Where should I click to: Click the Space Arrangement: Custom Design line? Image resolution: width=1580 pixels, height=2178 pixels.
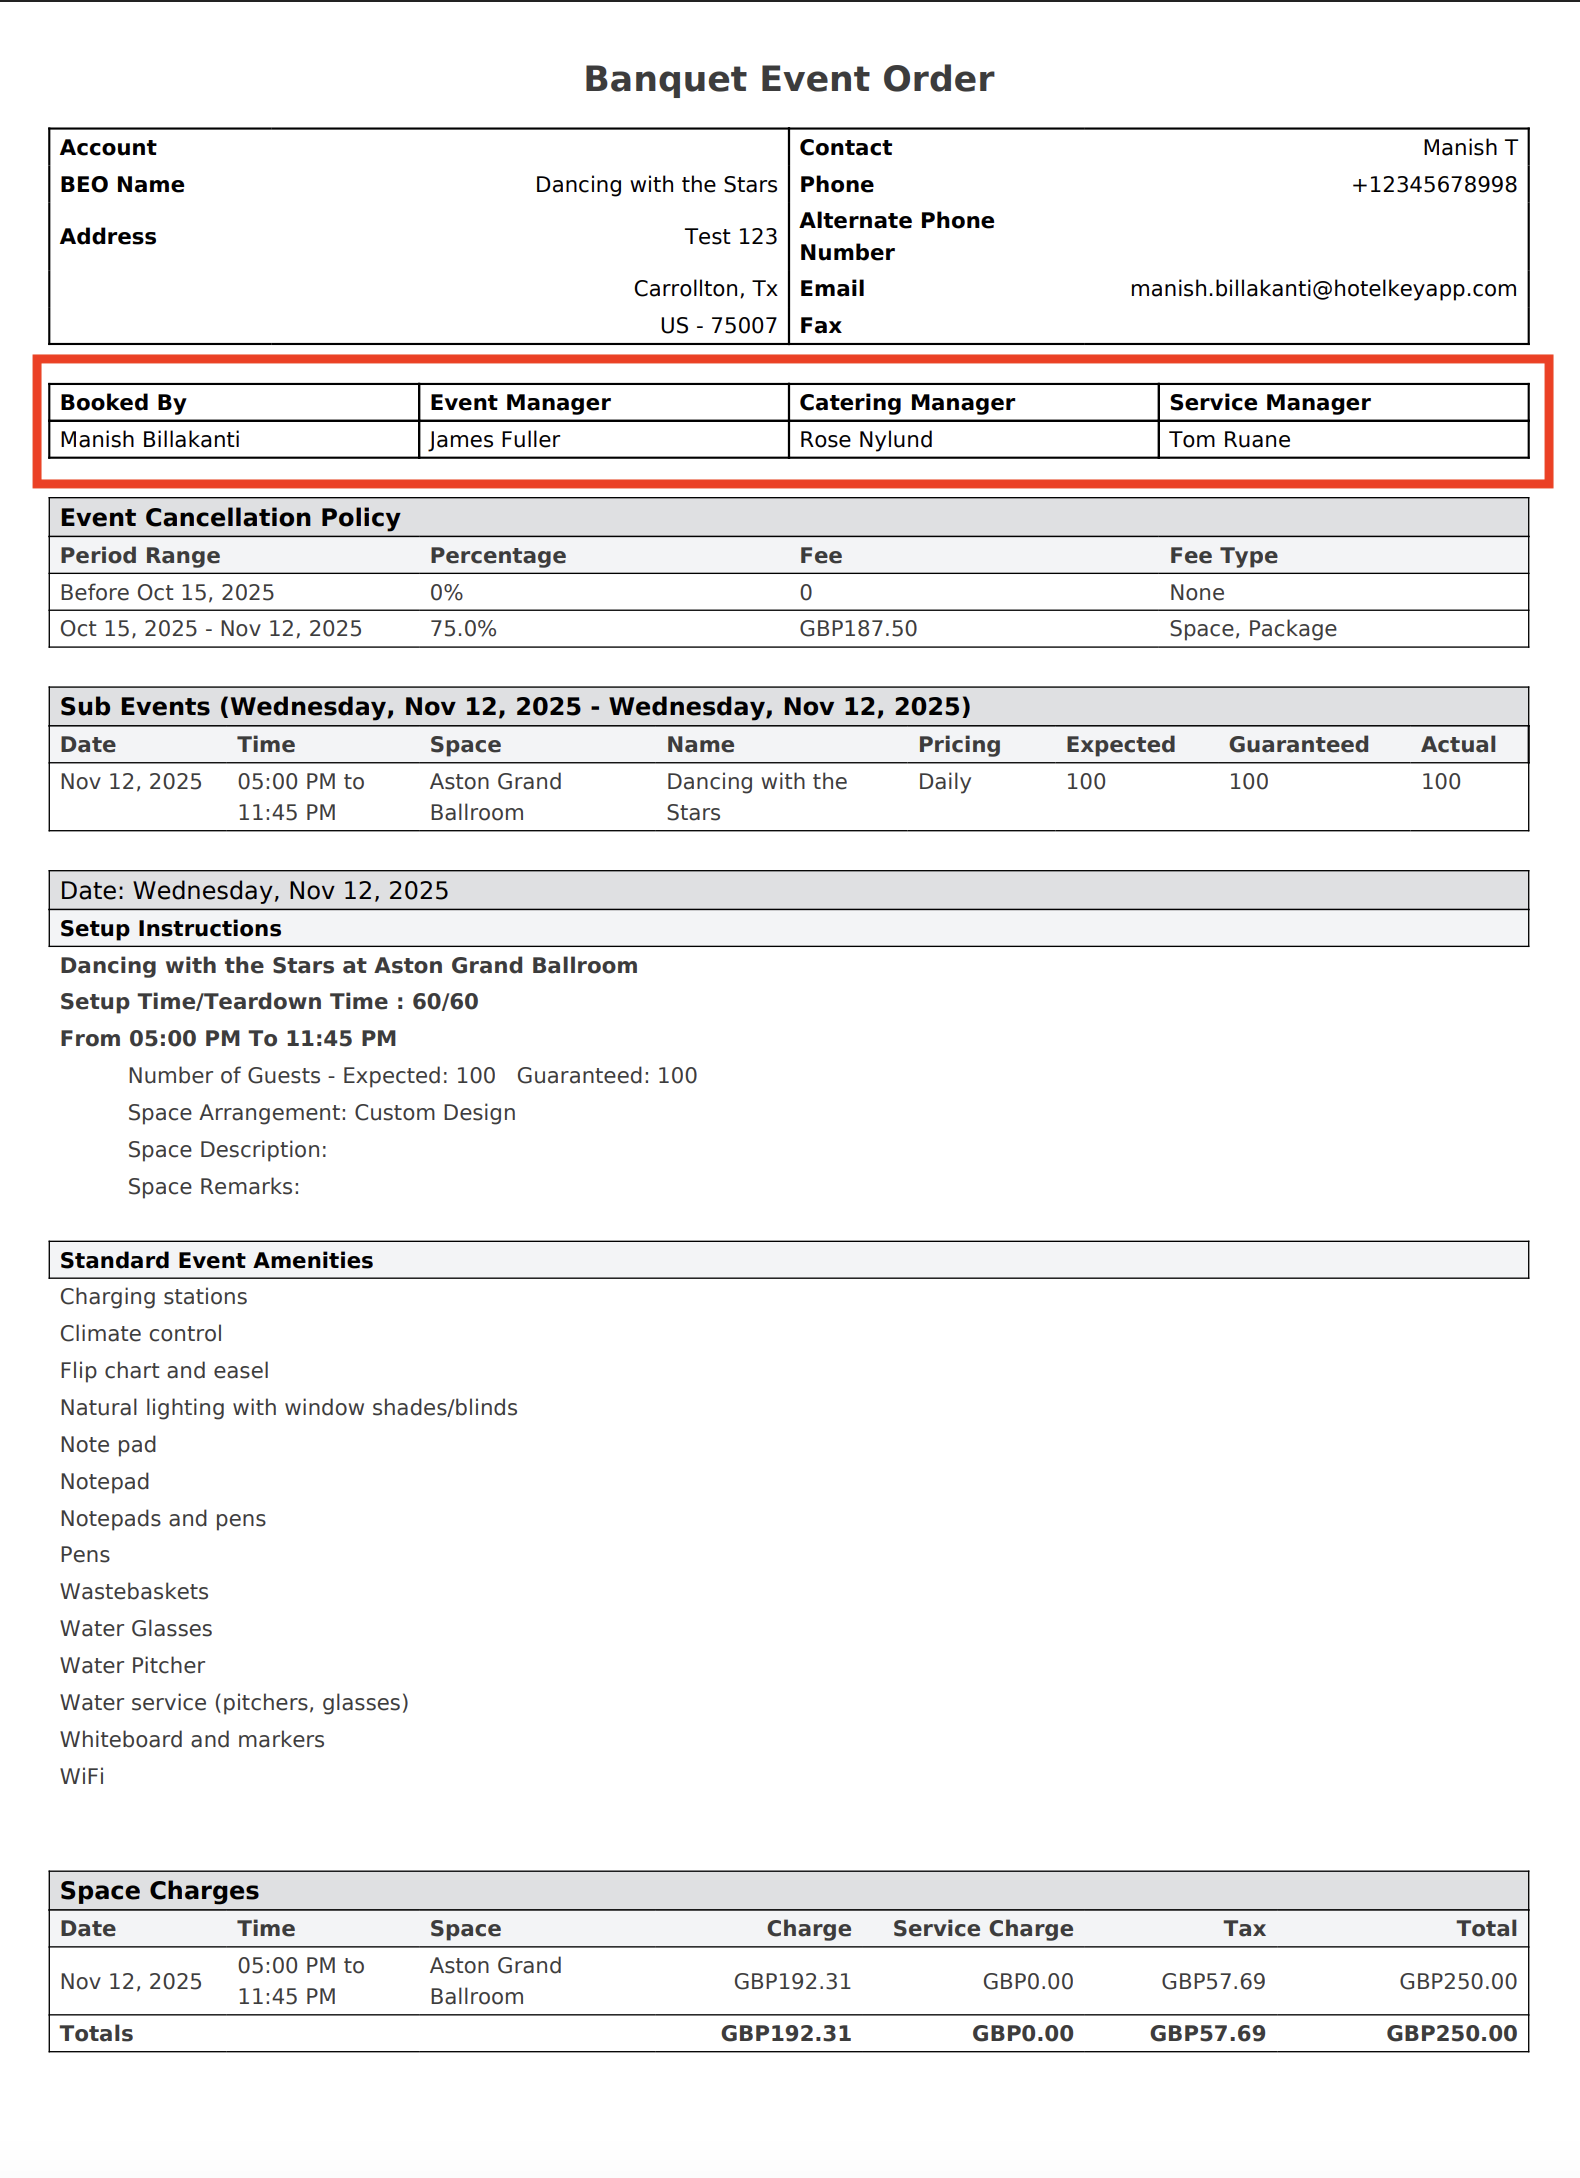(x=321, y=1113)
